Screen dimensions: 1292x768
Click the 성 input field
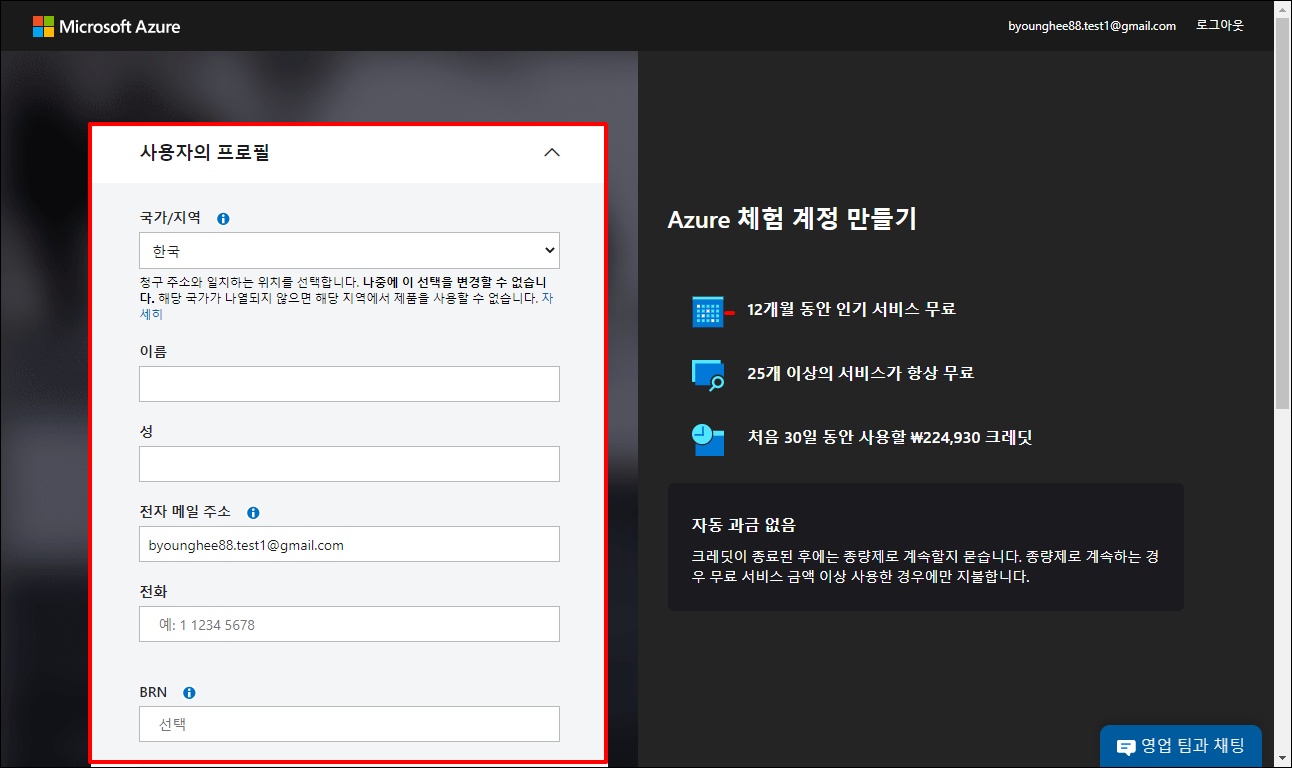[x=349, y=464]
